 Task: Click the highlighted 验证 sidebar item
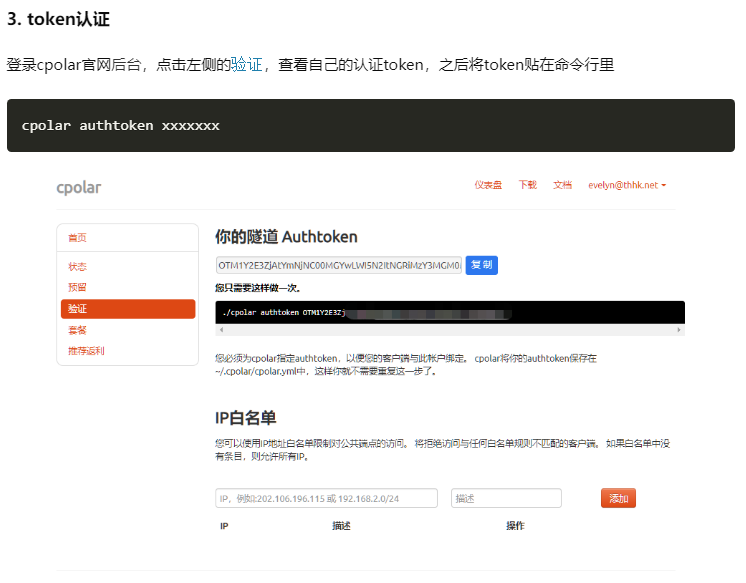[x=127, y=309]
